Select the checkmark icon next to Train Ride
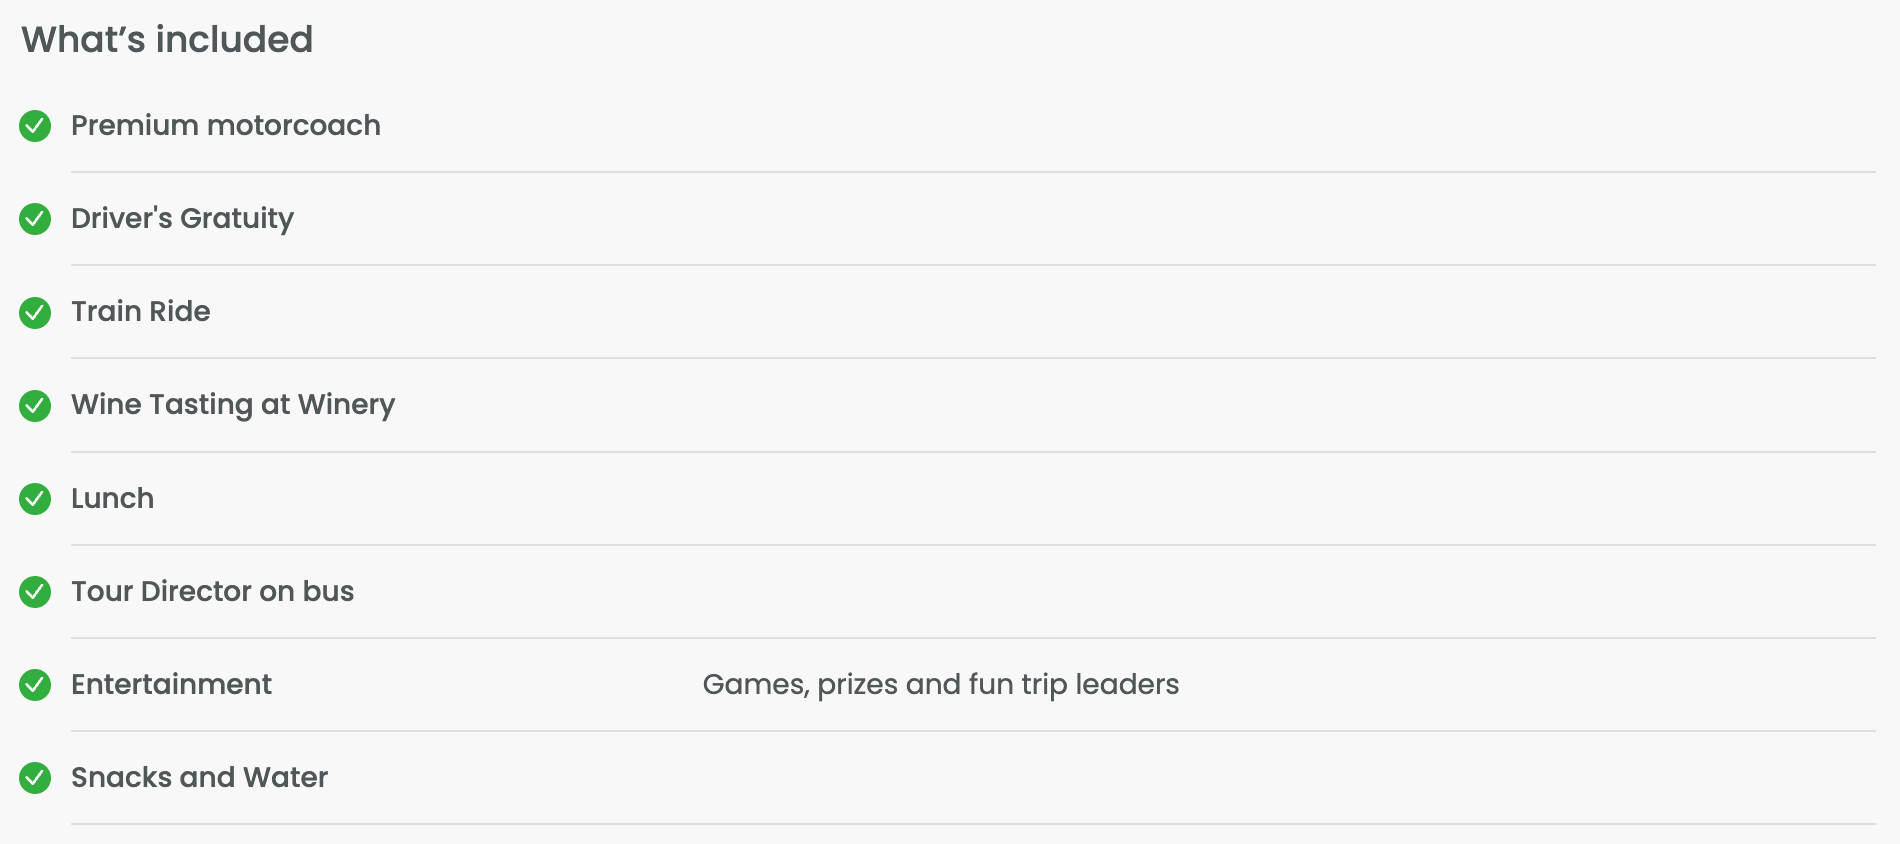Image resolution: width=1900 pixels, height=844 pixels. pyautogui.click(x=35, y=312)
